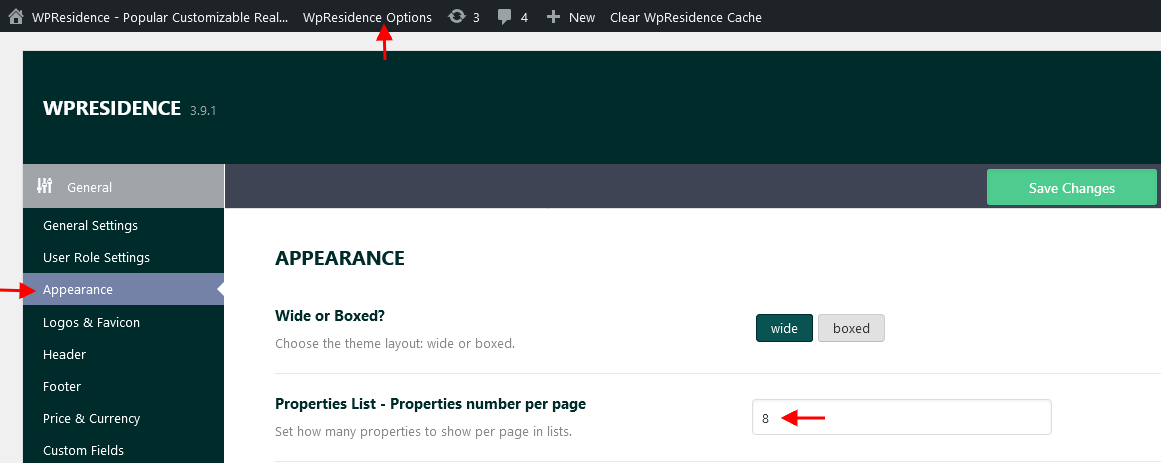The image size is (1161, 463).
Task: Open WPResidence site name link
Action: click(160, 17)
